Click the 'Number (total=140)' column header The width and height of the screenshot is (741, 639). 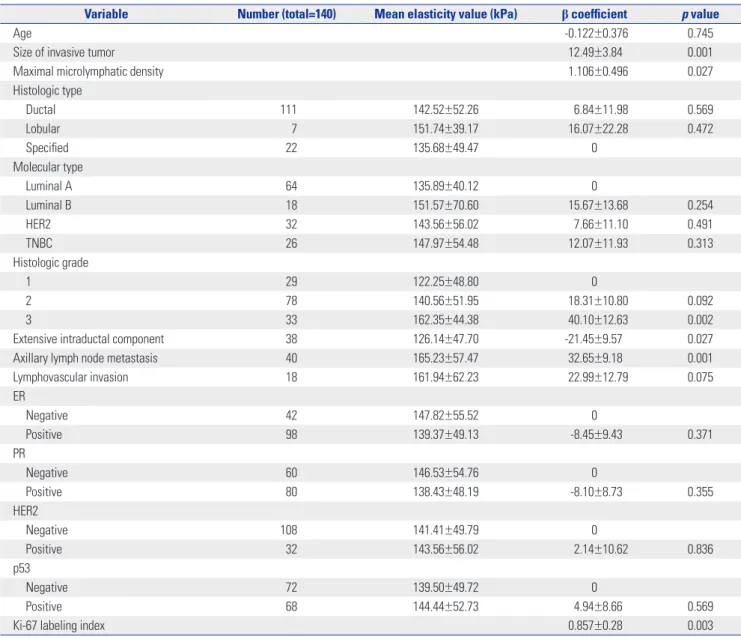point(286,14)
